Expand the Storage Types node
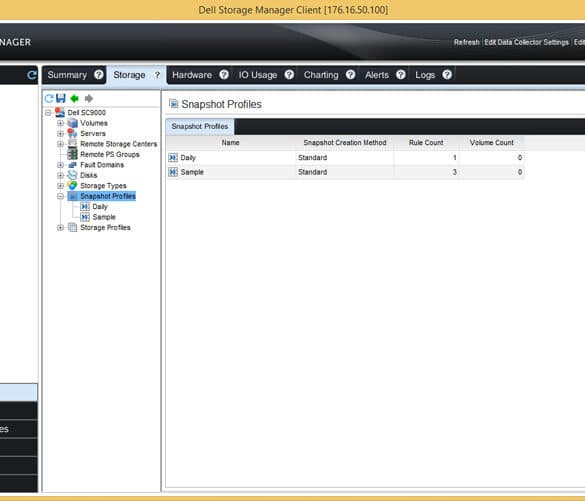Image resolution: width=585 pixels, height=501 pixels. coord(60,186)
